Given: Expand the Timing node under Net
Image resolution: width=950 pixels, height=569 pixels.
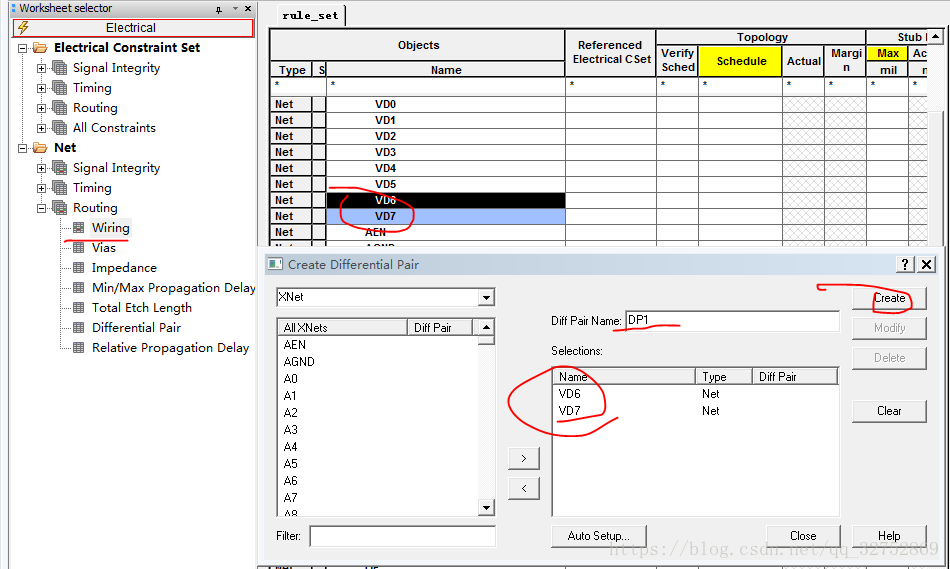Looking at the screenshot, I should (42, 188).
